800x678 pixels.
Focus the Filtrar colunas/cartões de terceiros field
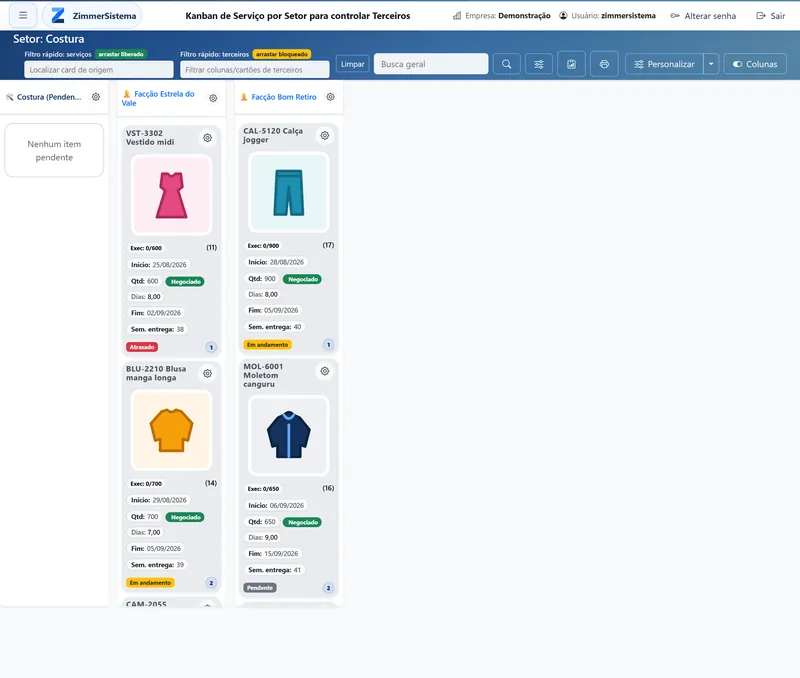[x=255, y=69]
